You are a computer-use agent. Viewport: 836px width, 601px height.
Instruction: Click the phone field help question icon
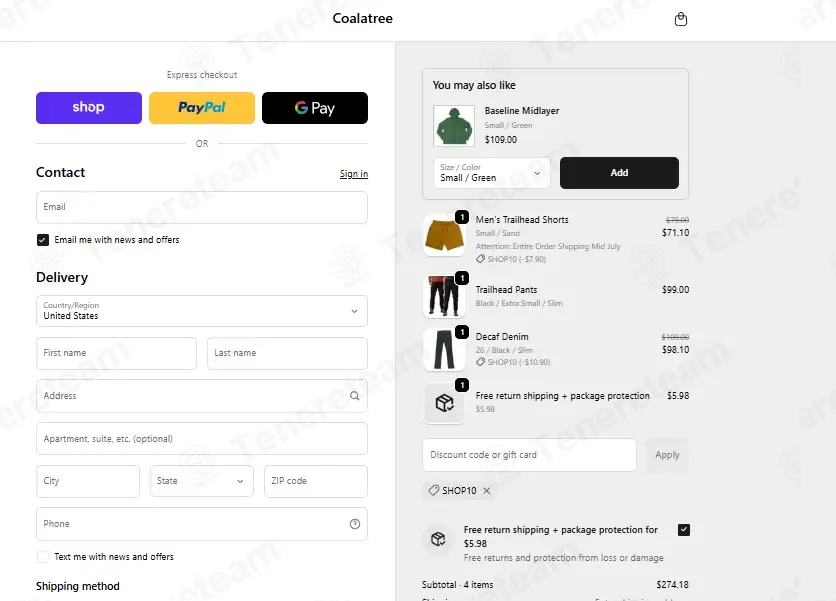355,524
